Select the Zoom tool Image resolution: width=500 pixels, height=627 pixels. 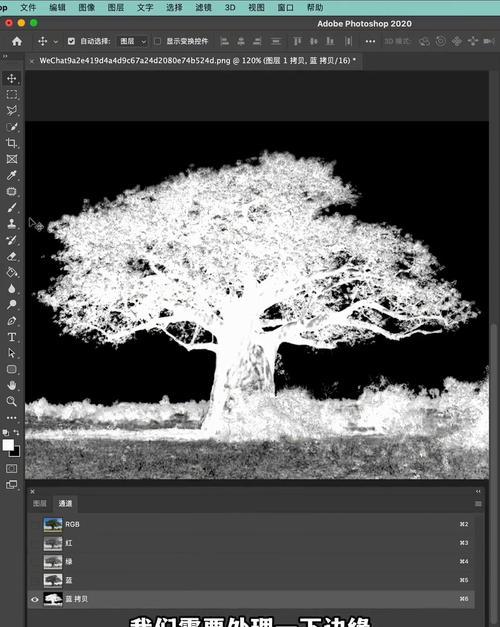[12, 401]
